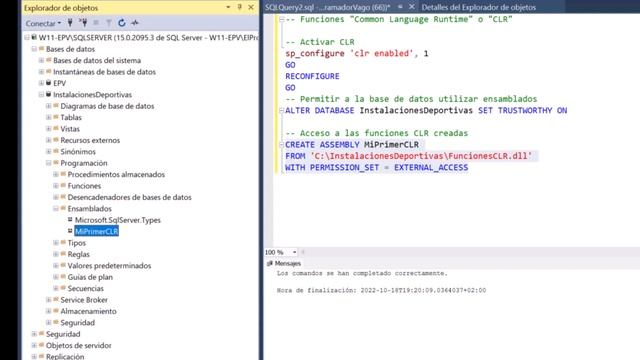Click TRUSTWORTHY keyword in ALTER DATABASE line
This screenshot has width=640, height=360.
(524, 111)
